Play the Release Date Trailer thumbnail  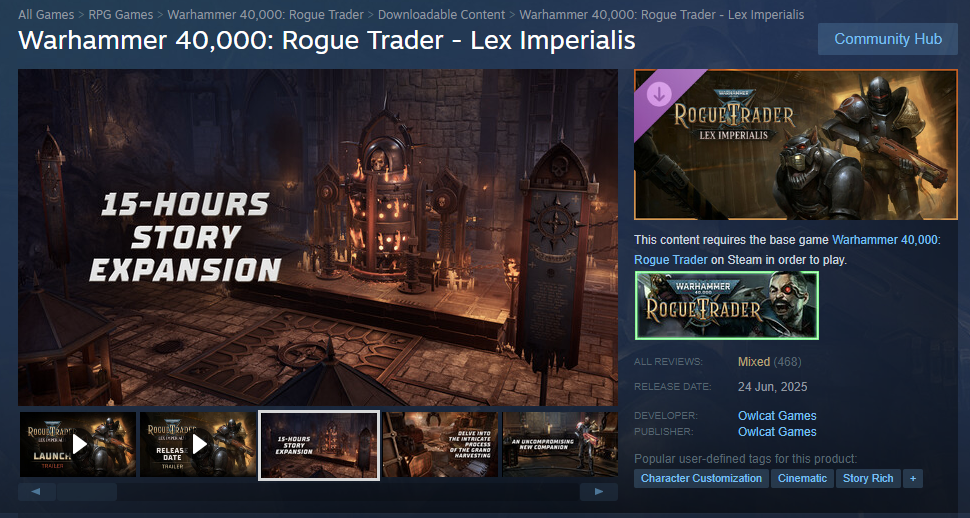198,444
